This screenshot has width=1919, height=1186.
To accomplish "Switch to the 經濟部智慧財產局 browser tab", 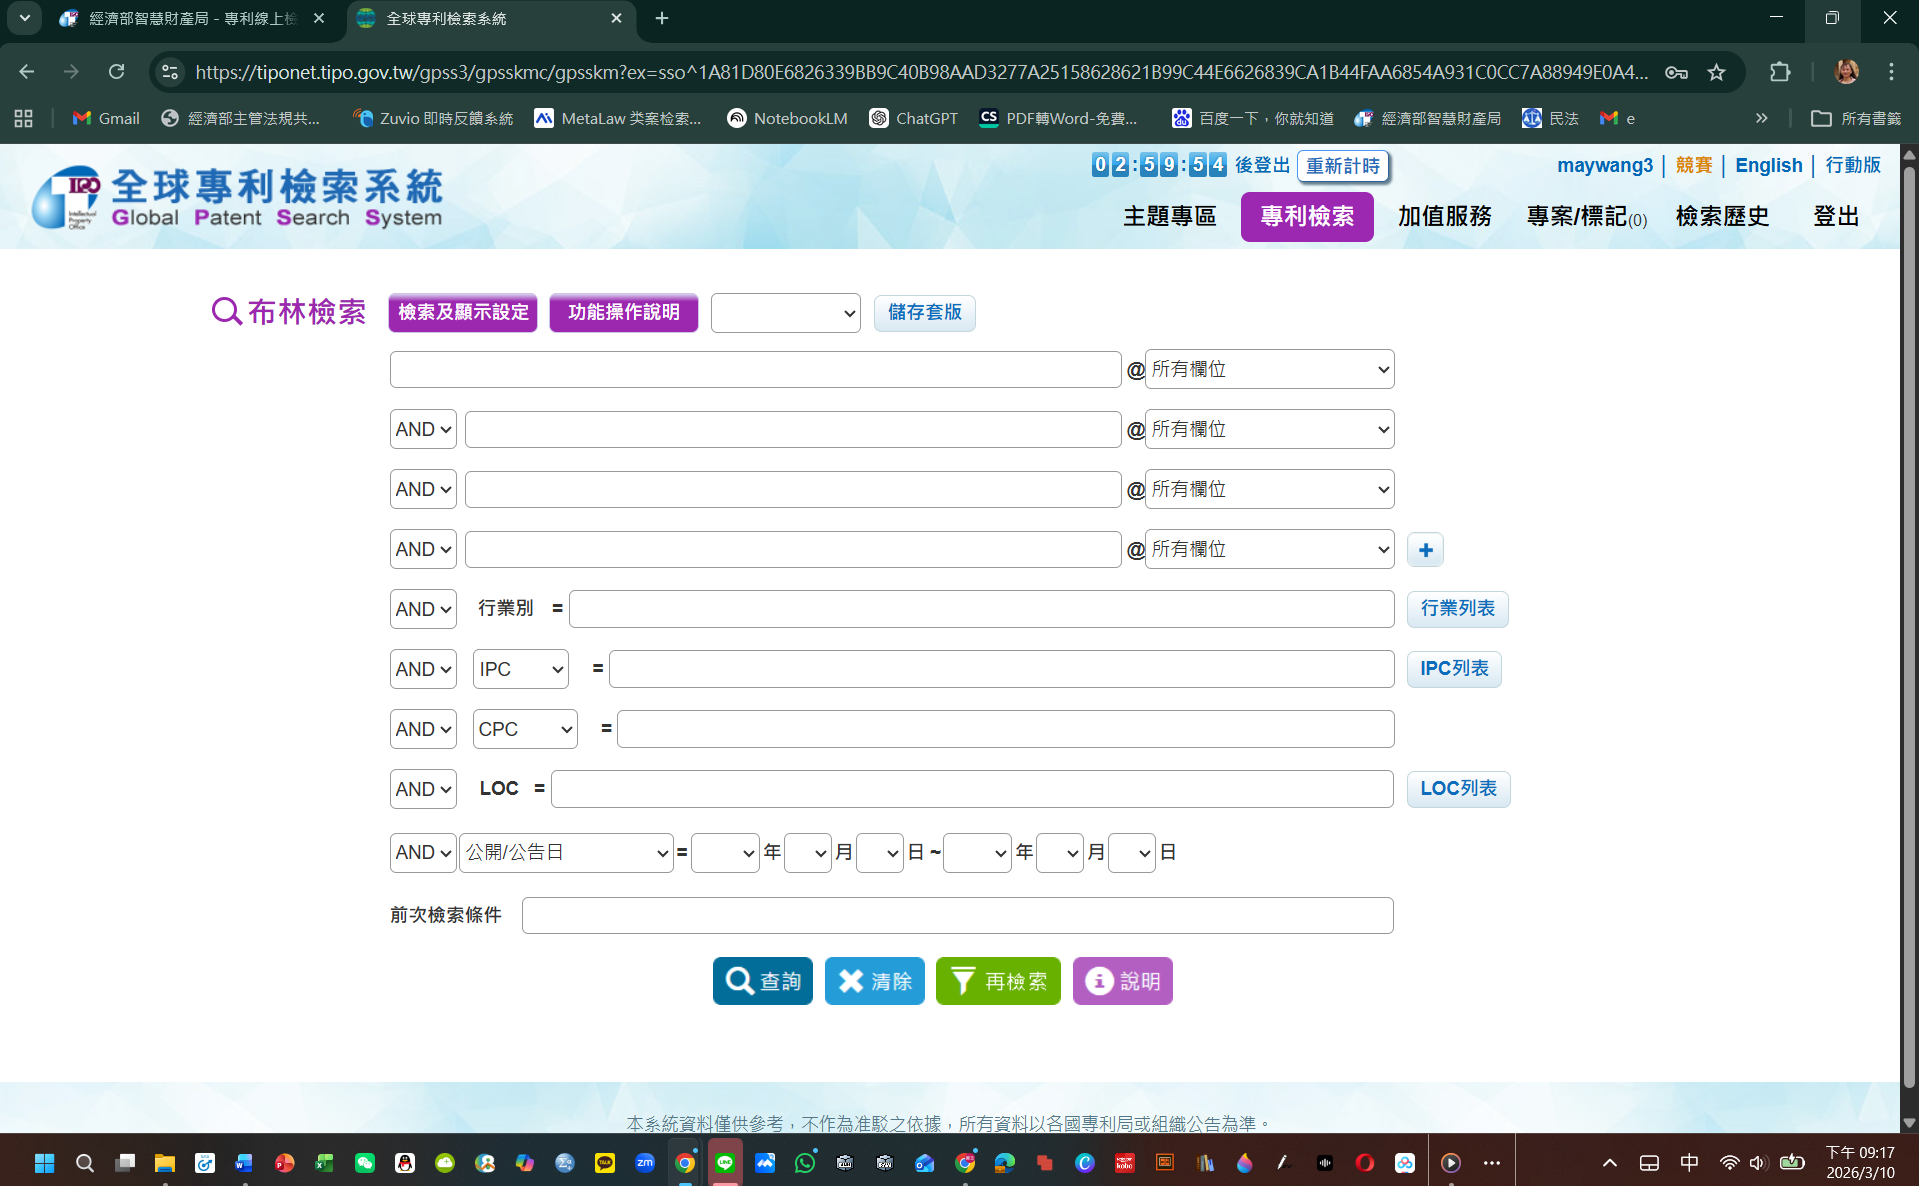I will coord(192,18).
